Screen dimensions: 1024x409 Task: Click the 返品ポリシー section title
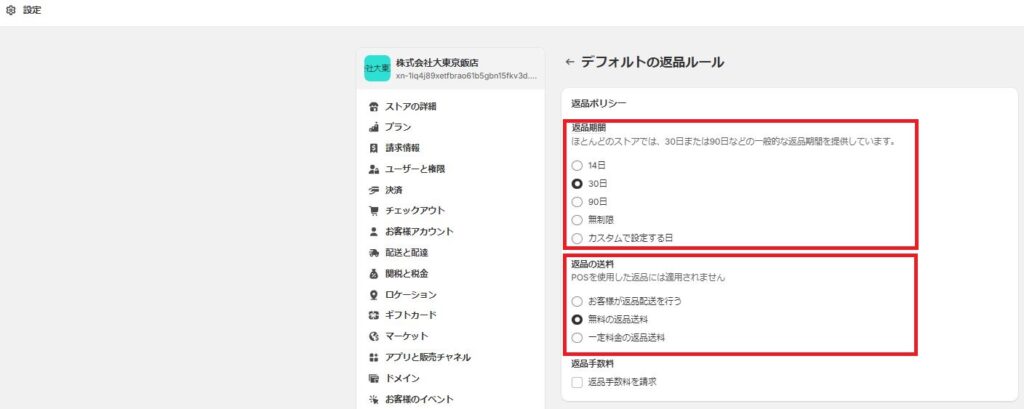click(599, 103)
